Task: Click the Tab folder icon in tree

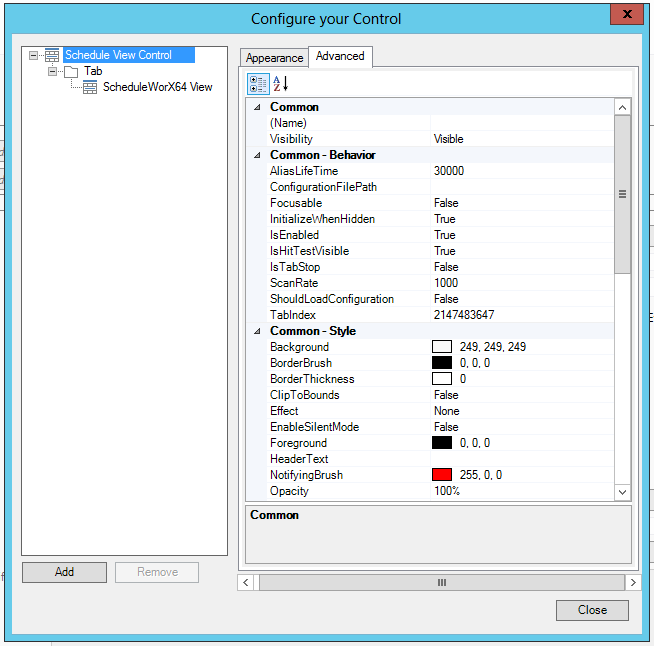Action: 71,71
